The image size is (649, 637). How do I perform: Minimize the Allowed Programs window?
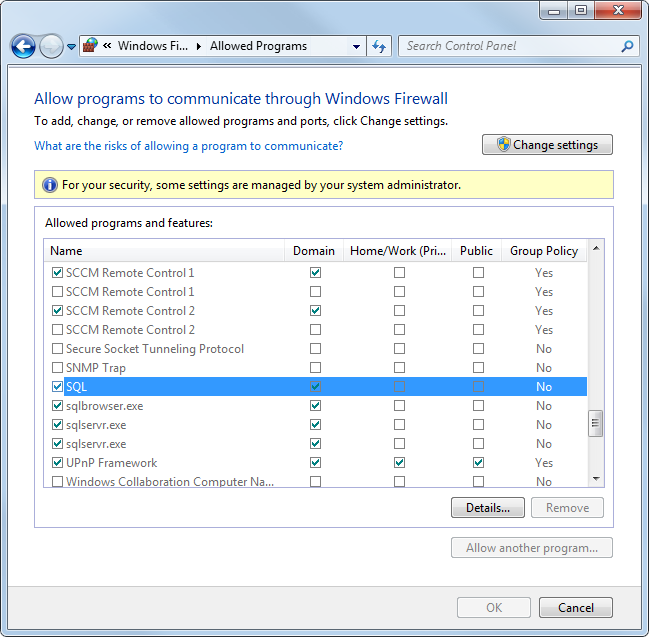pos(554,10)
